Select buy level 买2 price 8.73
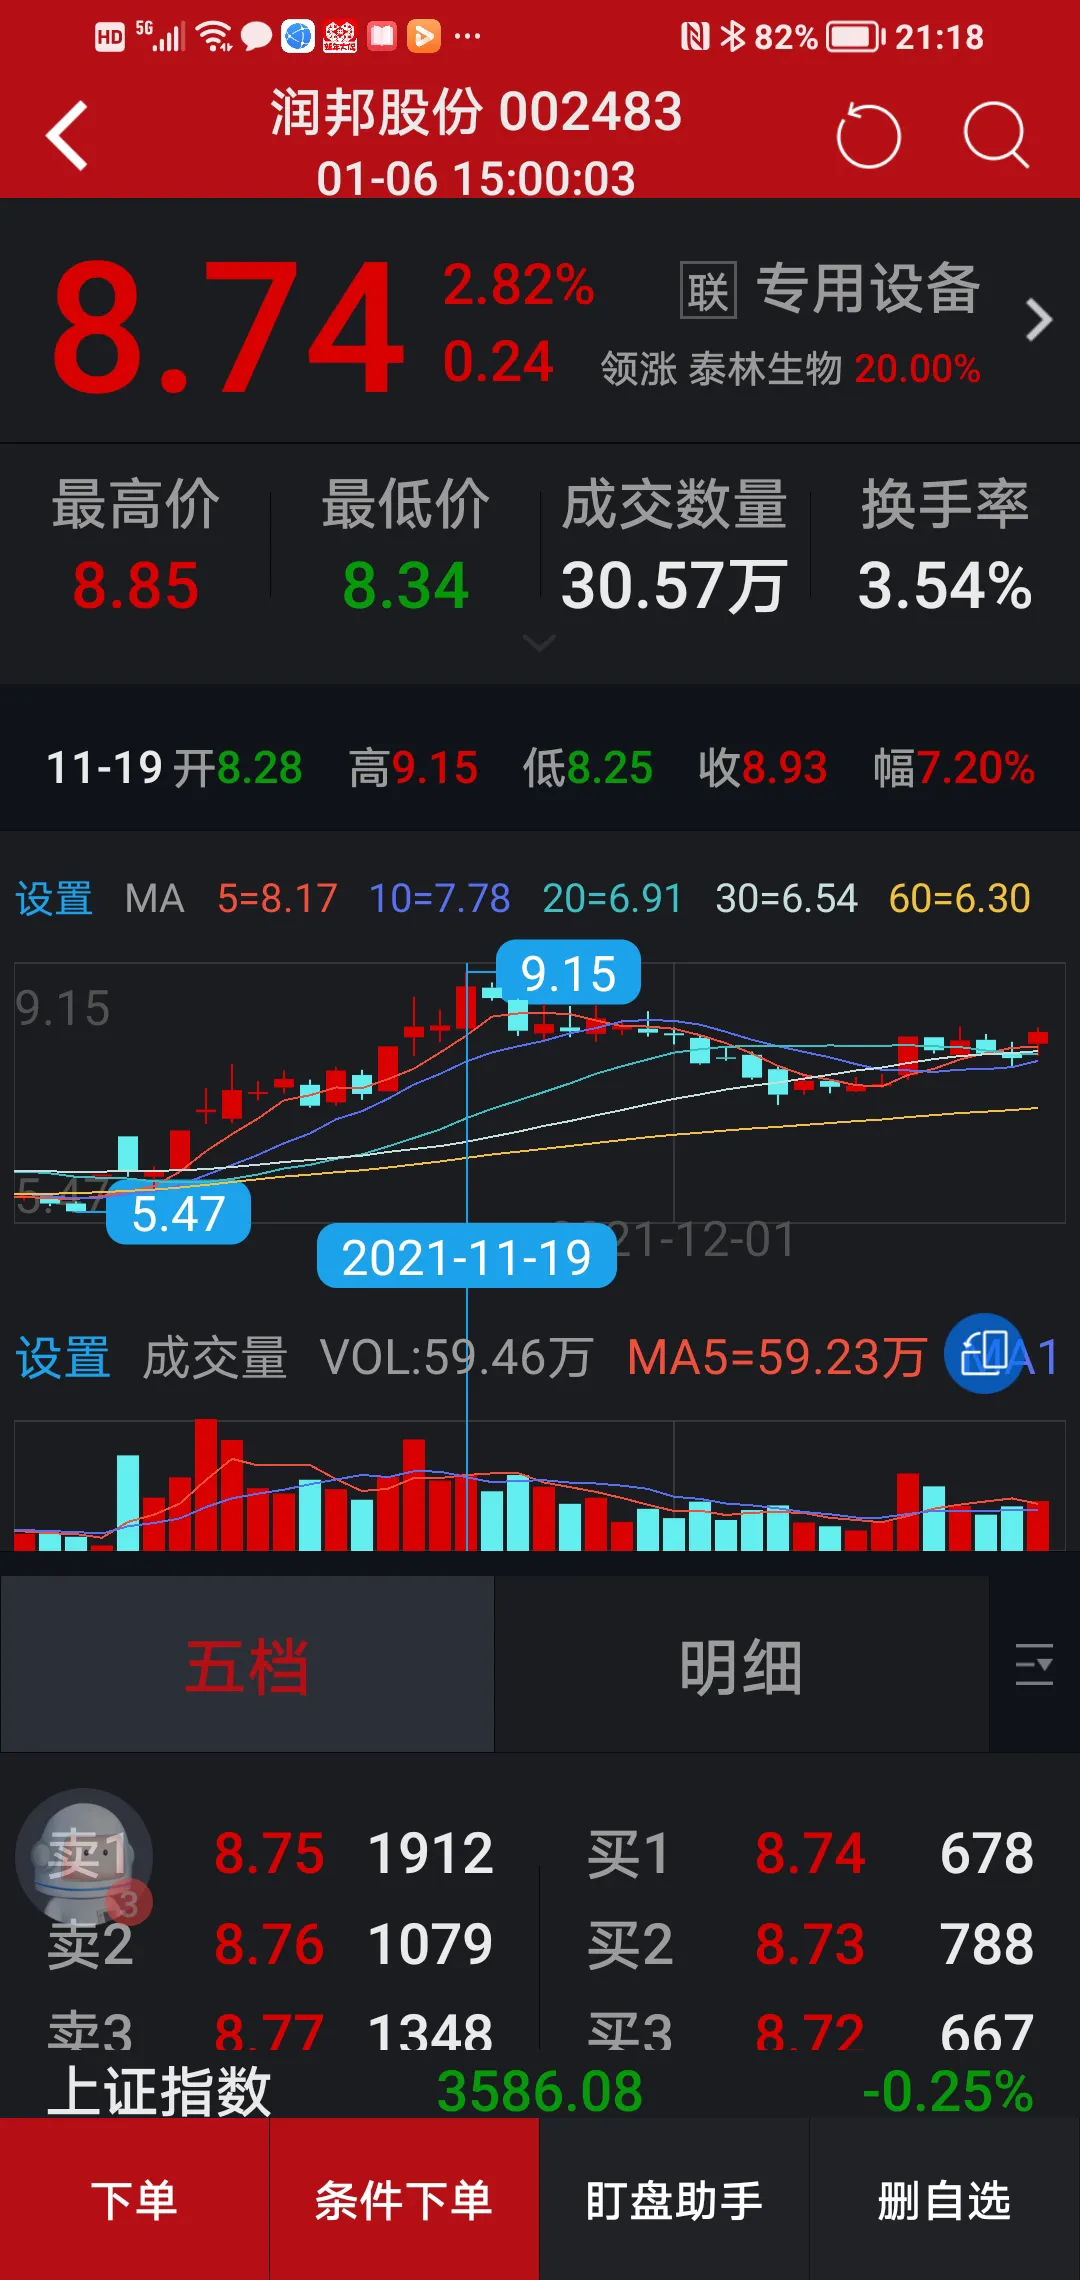This screenshot has width=1080, height=2280. (x=810, y=1944)
